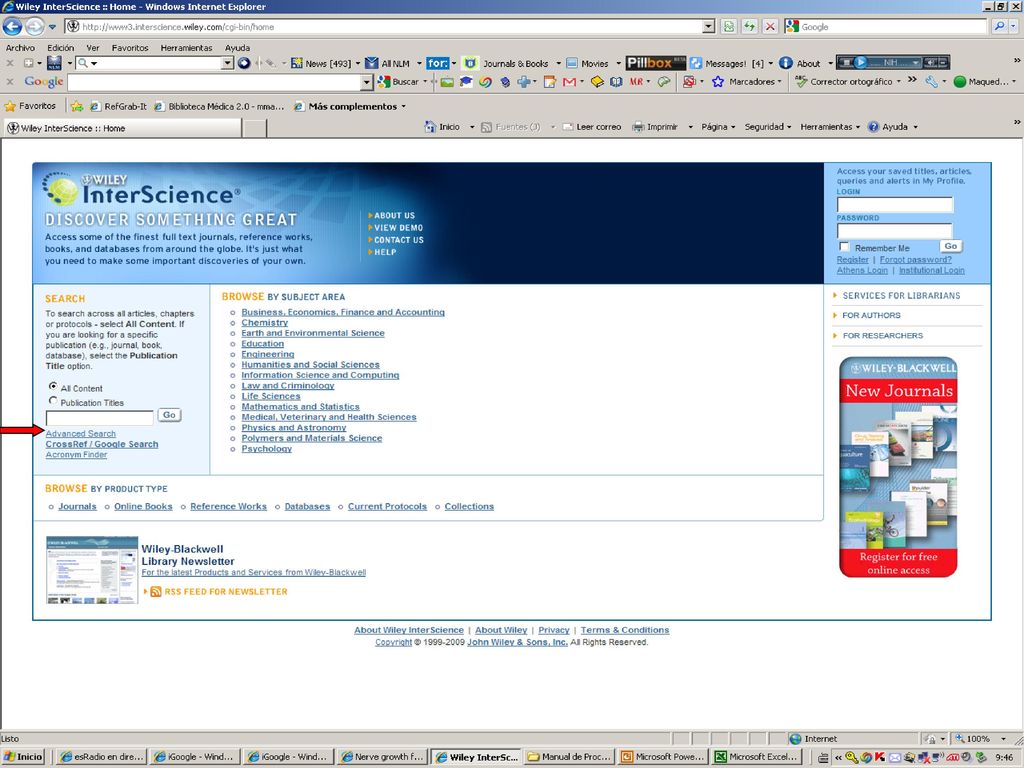Mute the toolbar media player volume icon
This screenshot has width=1024, height=768.
tap(929, 63)
